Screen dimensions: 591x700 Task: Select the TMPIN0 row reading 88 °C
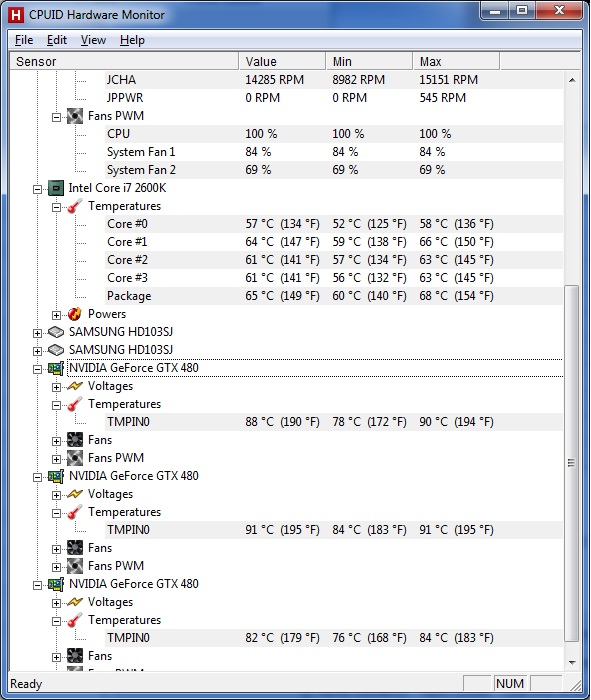(x=333, y=422)
